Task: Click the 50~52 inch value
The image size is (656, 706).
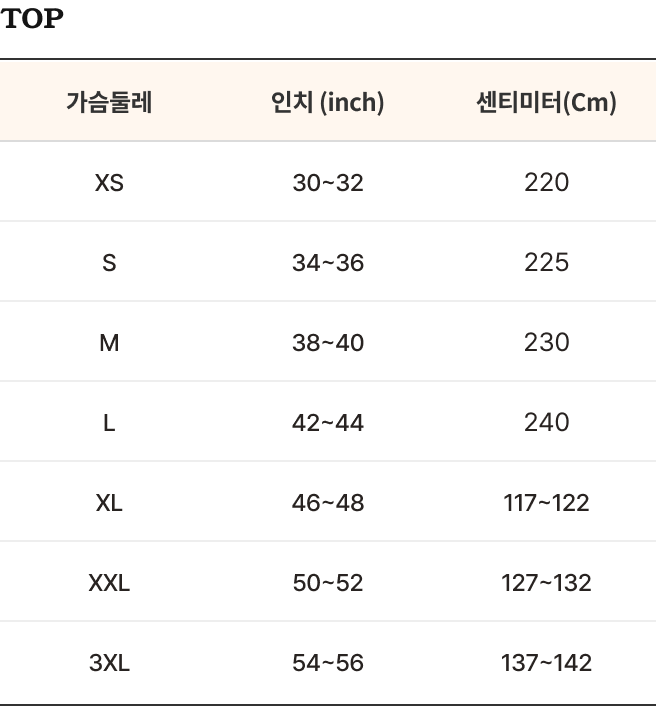Action: click(x=328, y=583)
